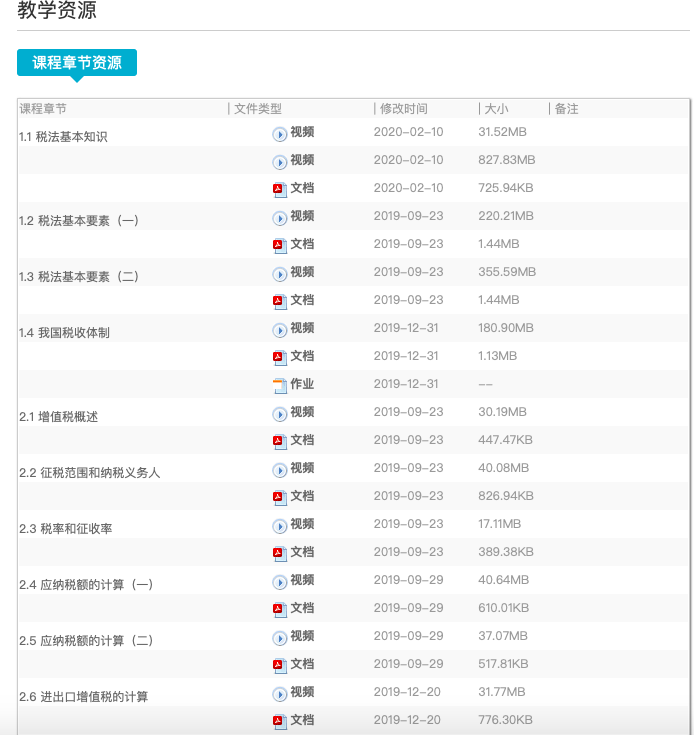
Task: Click the 作业 homework icon
Action: pyautogui.click(x=280, y=385)
